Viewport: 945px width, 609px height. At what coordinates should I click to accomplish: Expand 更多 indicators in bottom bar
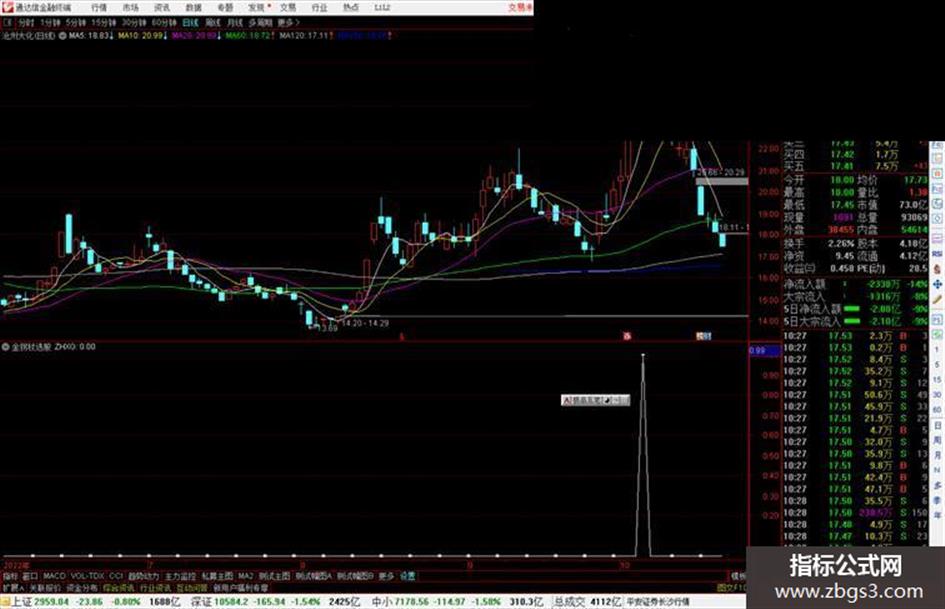386,576
